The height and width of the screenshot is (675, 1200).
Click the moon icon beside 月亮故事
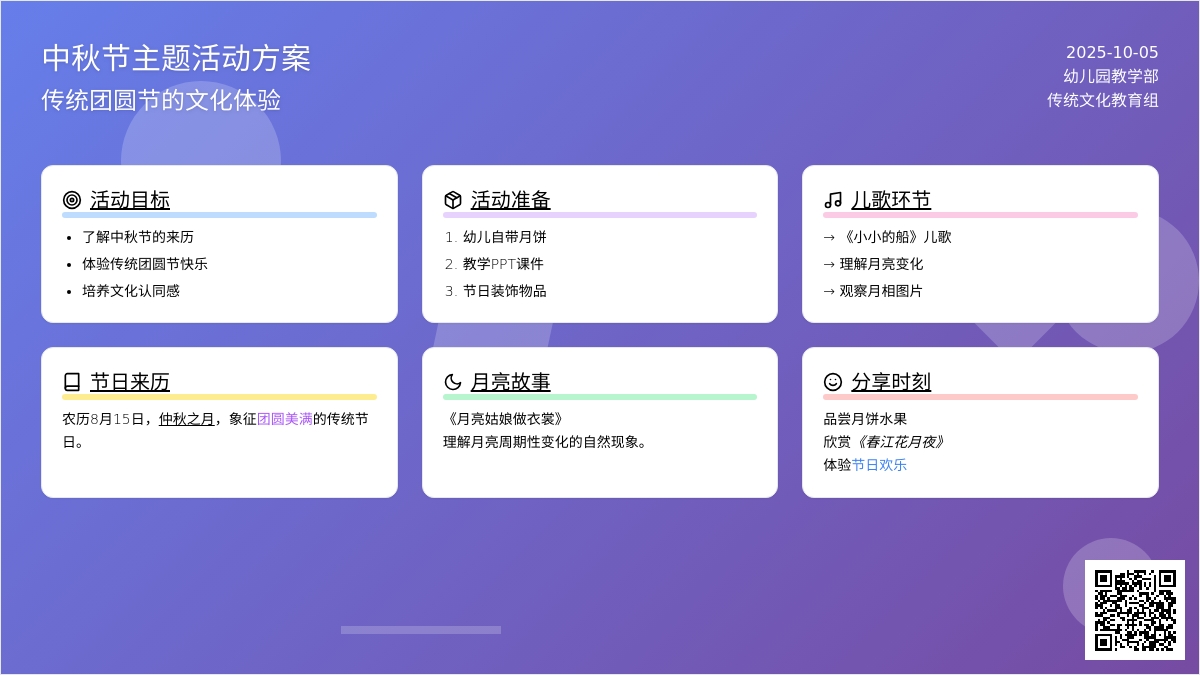click(x=453, y=382)
